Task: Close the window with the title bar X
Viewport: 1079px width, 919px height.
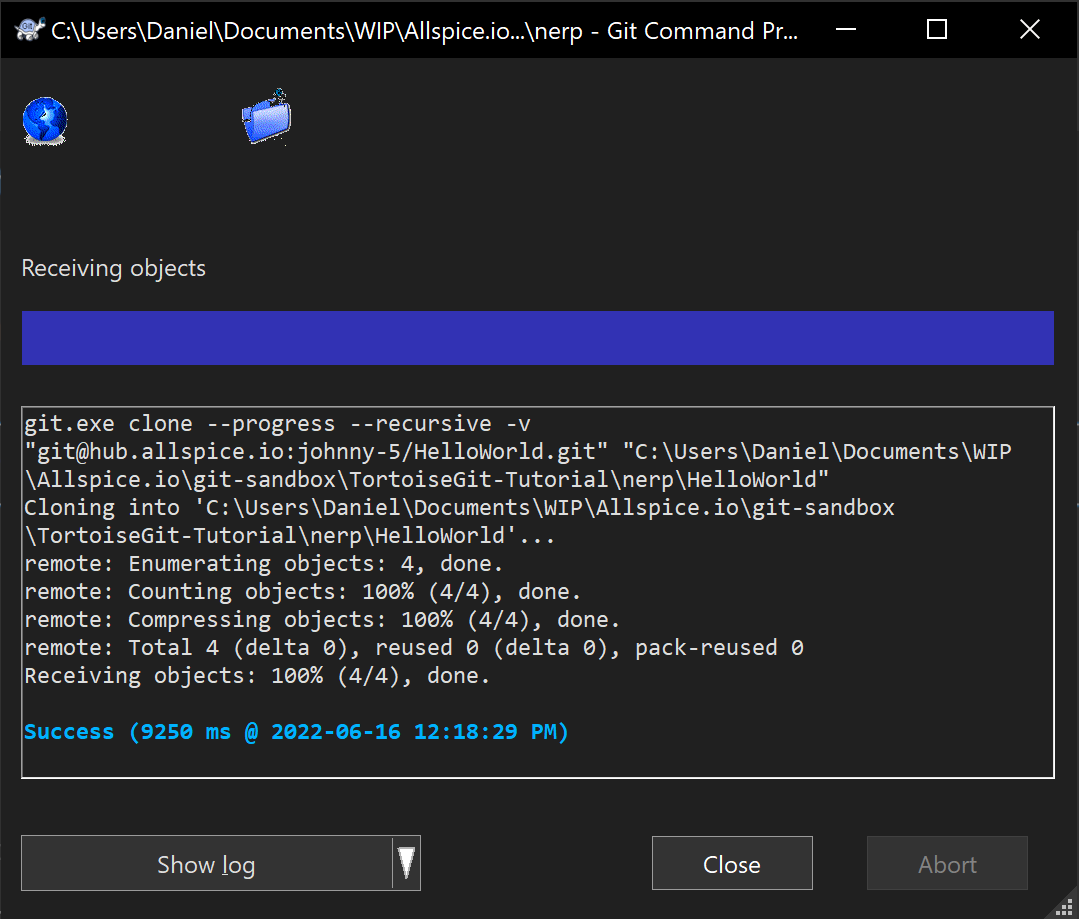Action: click(x=1029, y=30)
